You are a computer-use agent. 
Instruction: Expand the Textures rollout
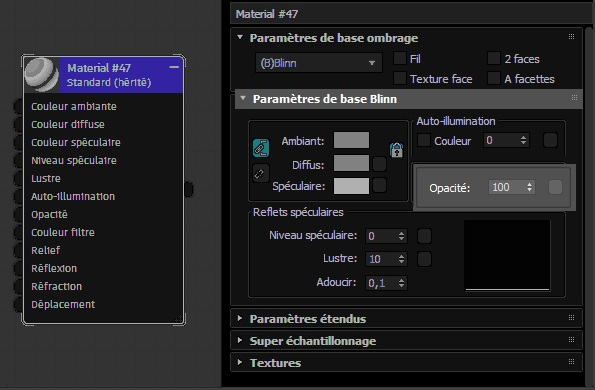(240, 362)
